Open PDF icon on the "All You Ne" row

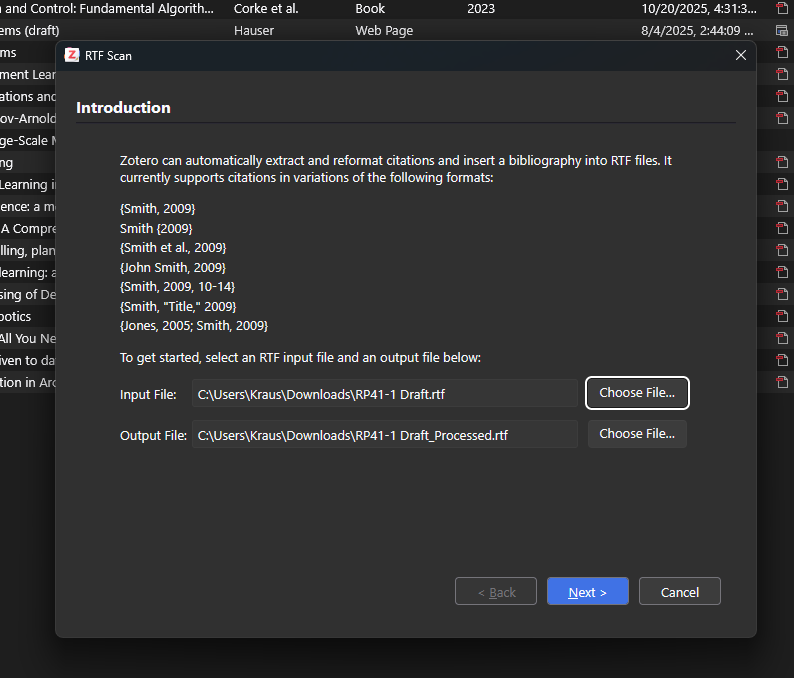[x=782, y=338]
